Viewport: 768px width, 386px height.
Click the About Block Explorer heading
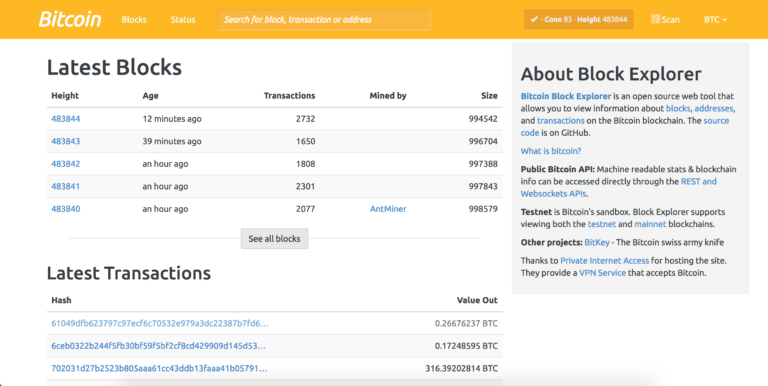(611, 74)
